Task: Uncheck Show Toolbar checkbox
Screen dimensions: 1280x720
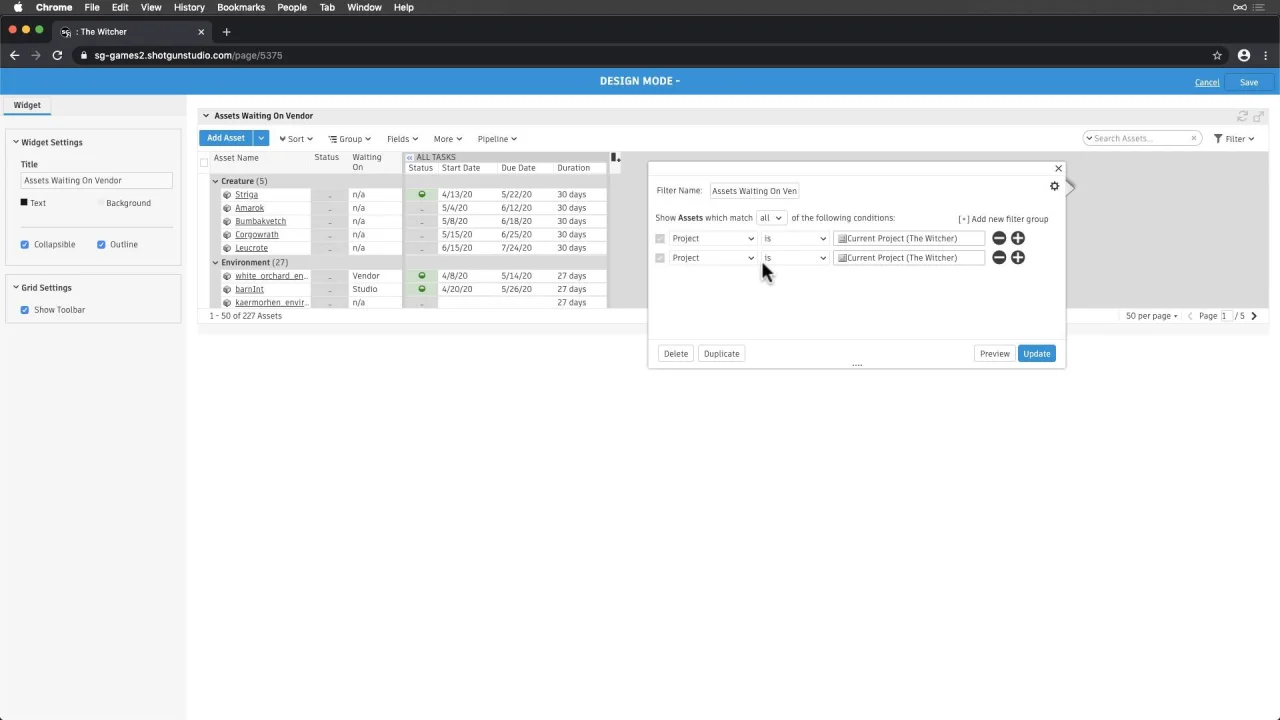Action: tap(25, 310)
